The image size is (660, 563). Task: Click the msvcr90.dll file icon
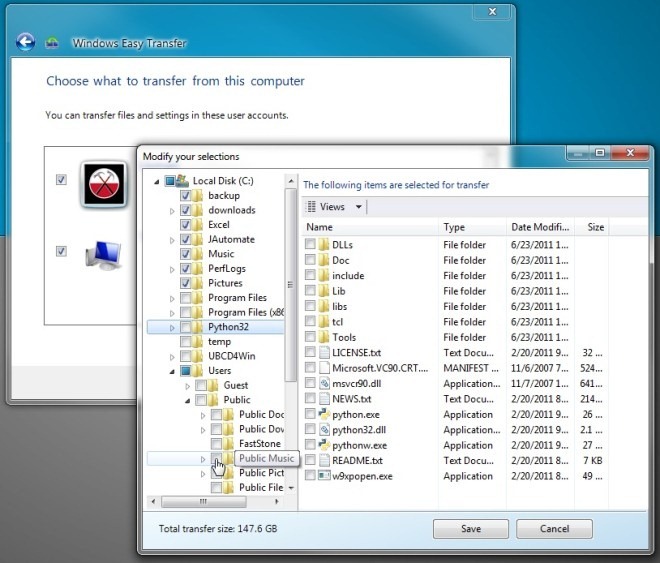click(324, 383)
